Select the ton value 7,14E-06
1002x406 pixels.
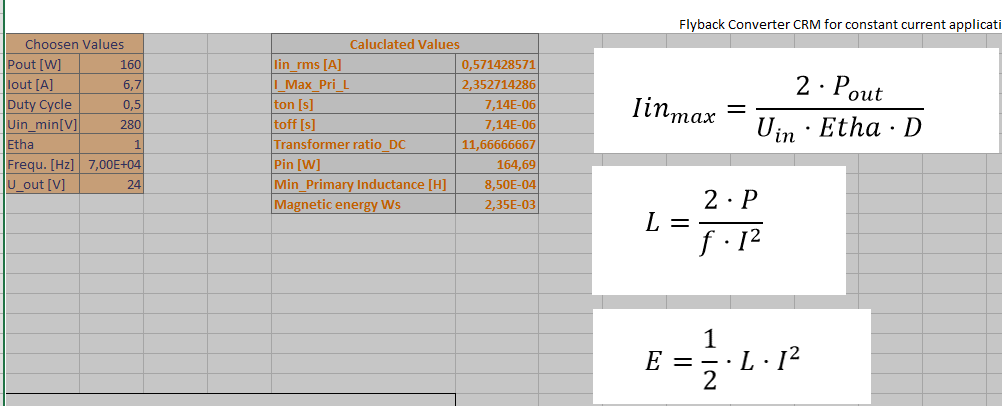(497, 104)
